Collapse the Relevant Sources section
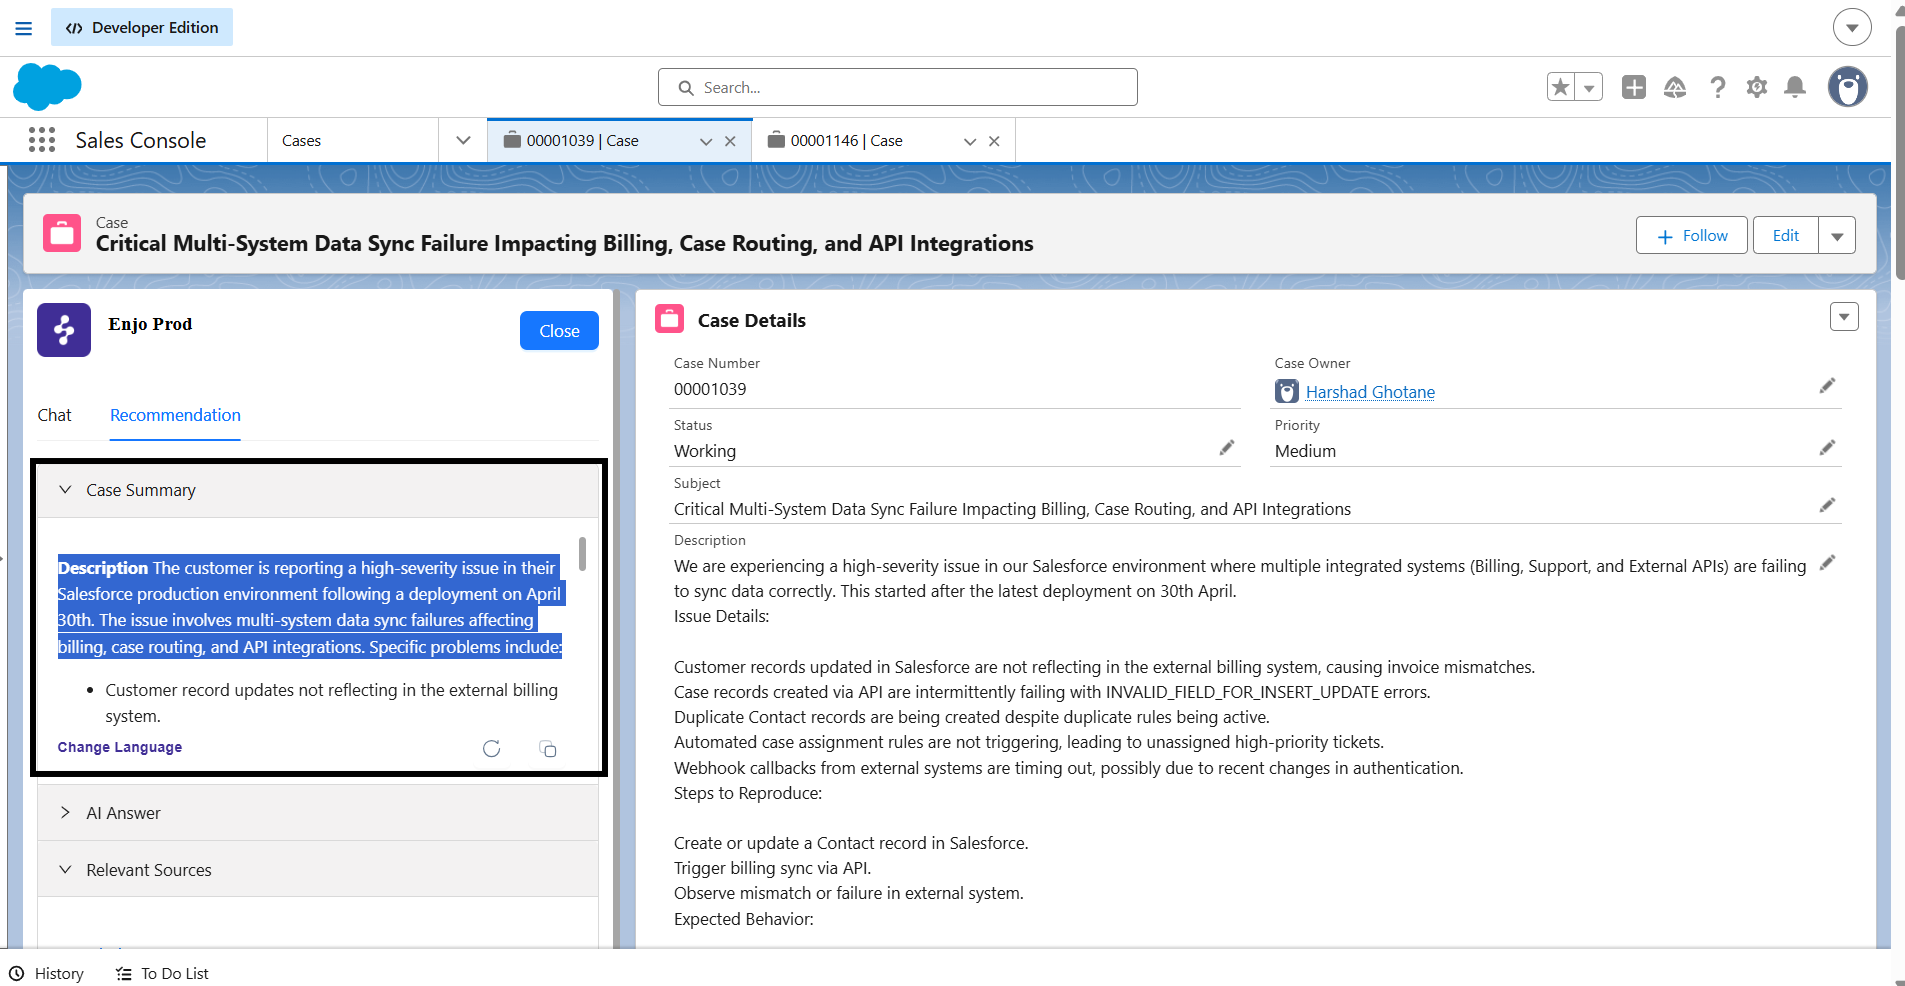 tap(318, 870)
